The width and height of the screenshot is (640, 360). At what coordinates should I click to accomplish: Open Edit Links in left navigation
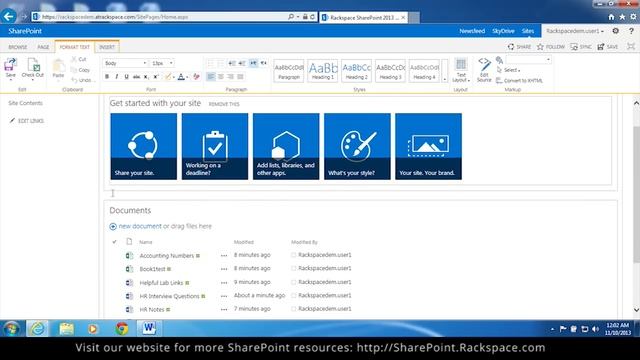[27, 121]
